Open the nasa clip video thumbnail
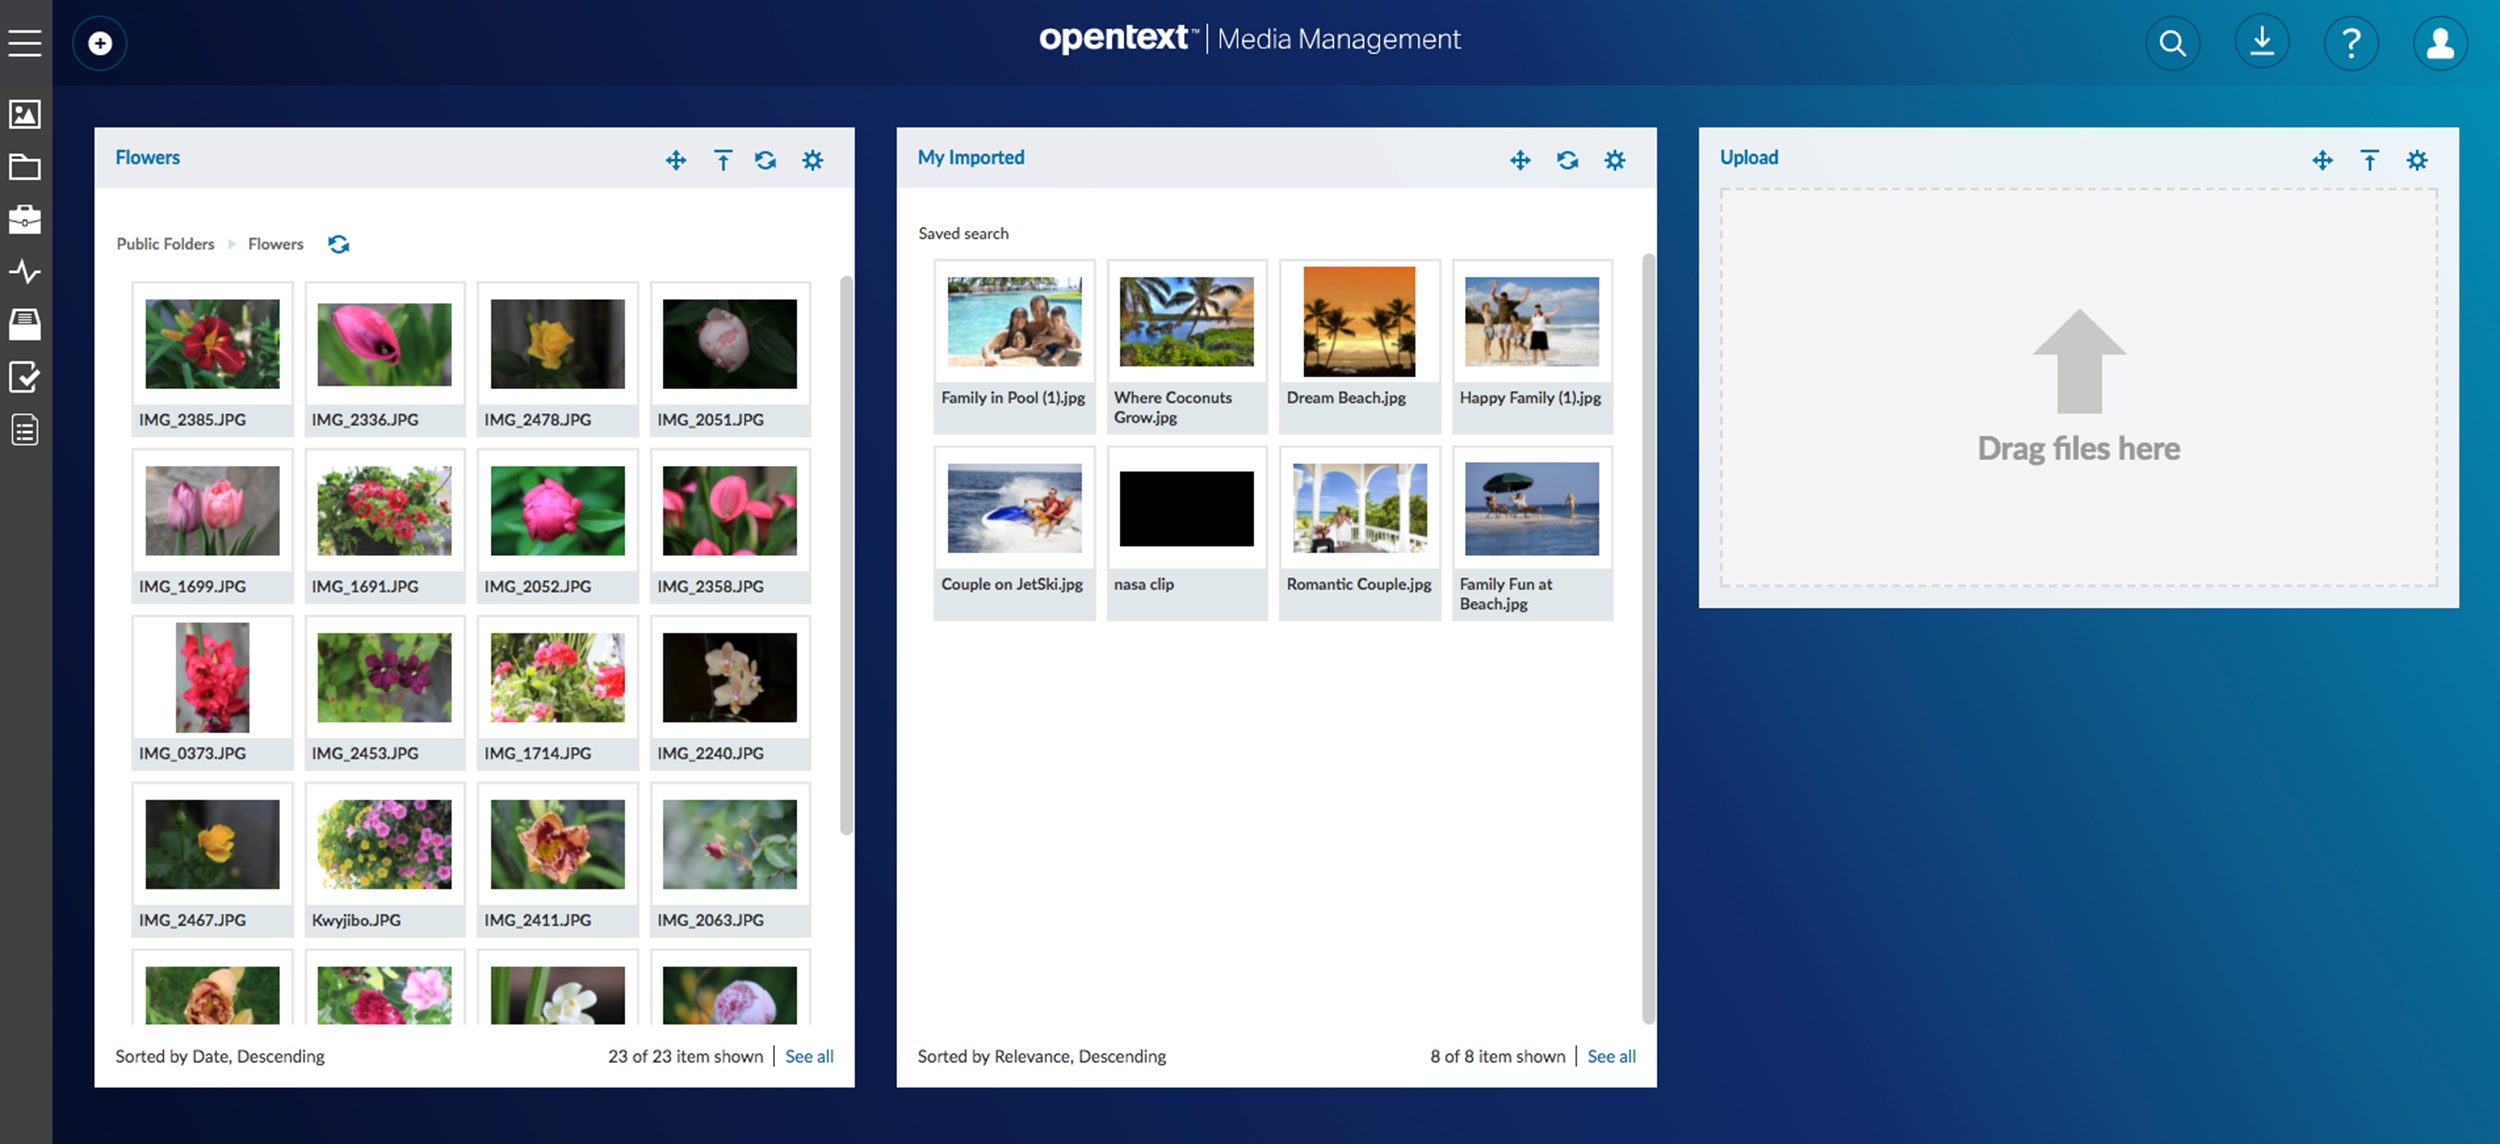The image size is (2500, 1144). pos(1187,508)
